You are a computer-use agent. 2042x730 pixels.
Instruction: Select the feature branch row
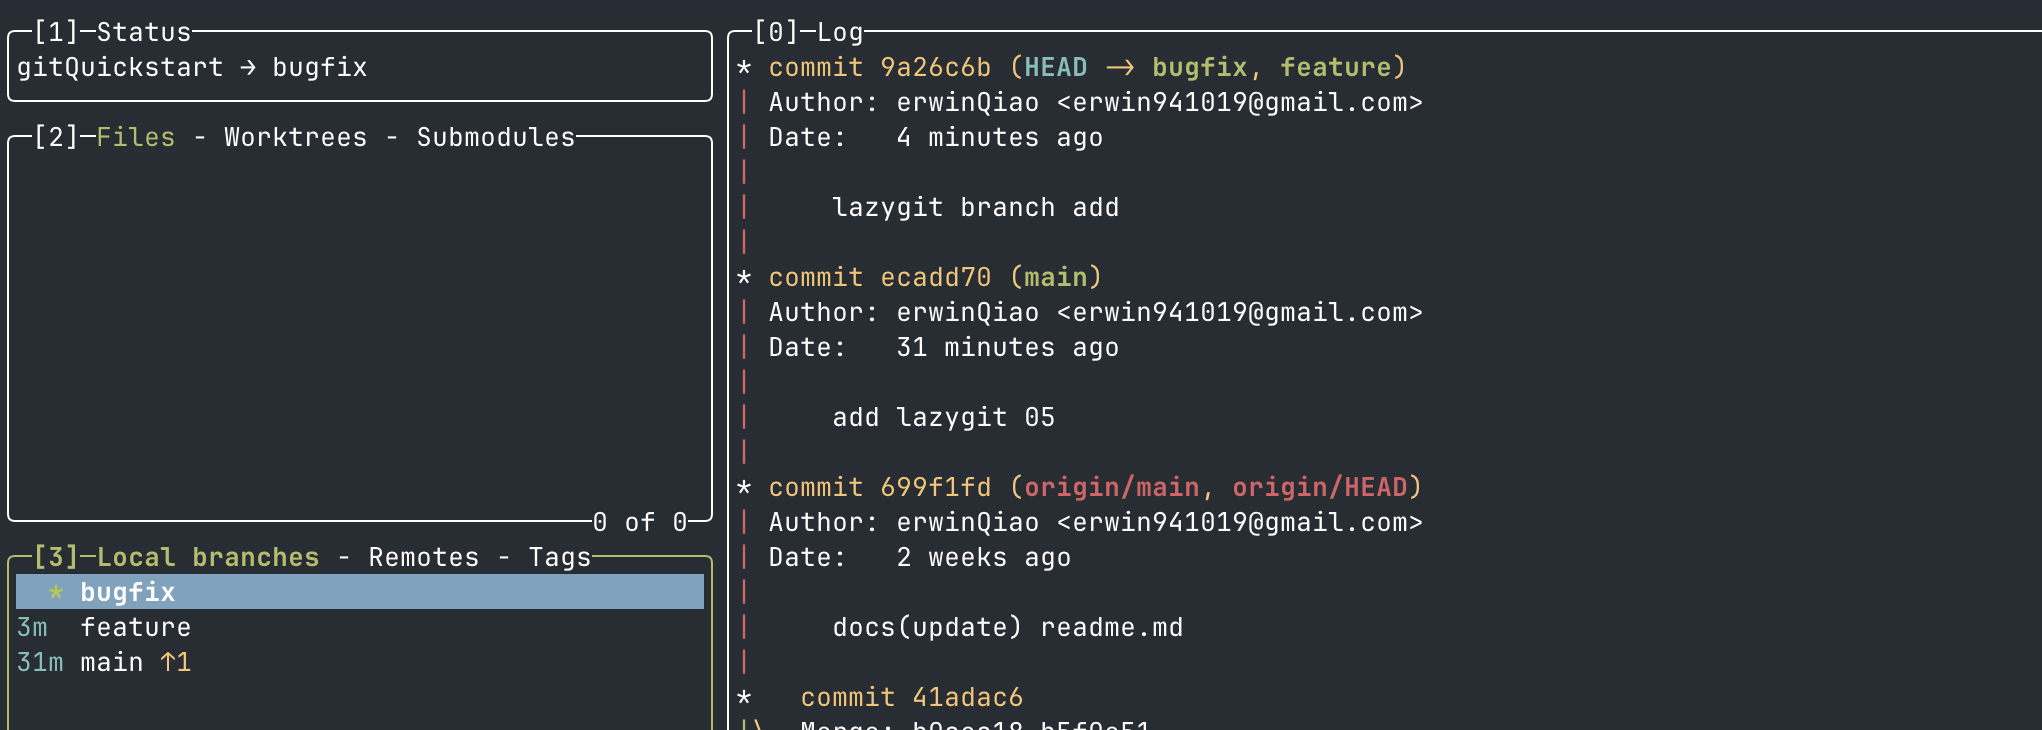point(135,628)
